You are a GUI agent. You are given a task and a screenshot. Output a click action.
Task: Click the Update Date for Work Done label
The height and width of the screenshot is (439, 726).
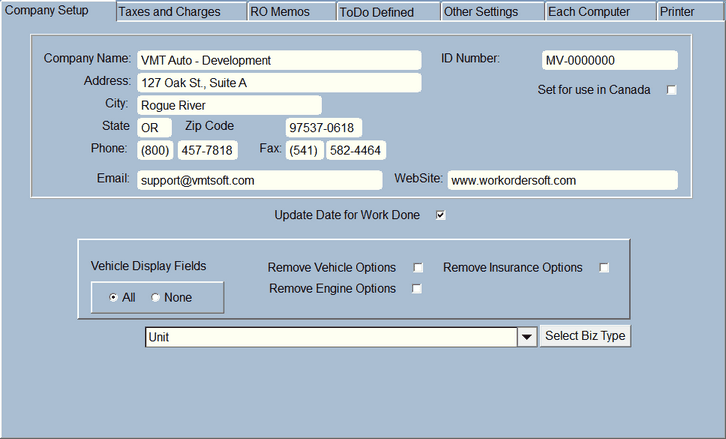coord(347,215)
